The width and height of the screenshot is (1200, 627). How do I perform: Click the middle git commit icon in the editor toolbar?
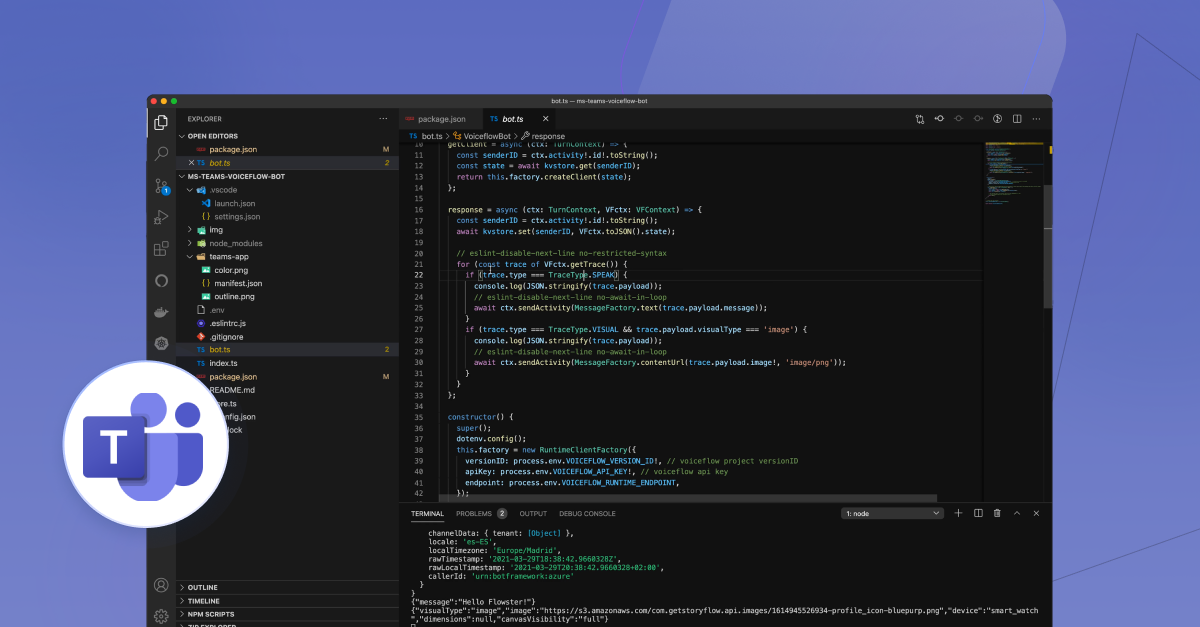(958, 118)
